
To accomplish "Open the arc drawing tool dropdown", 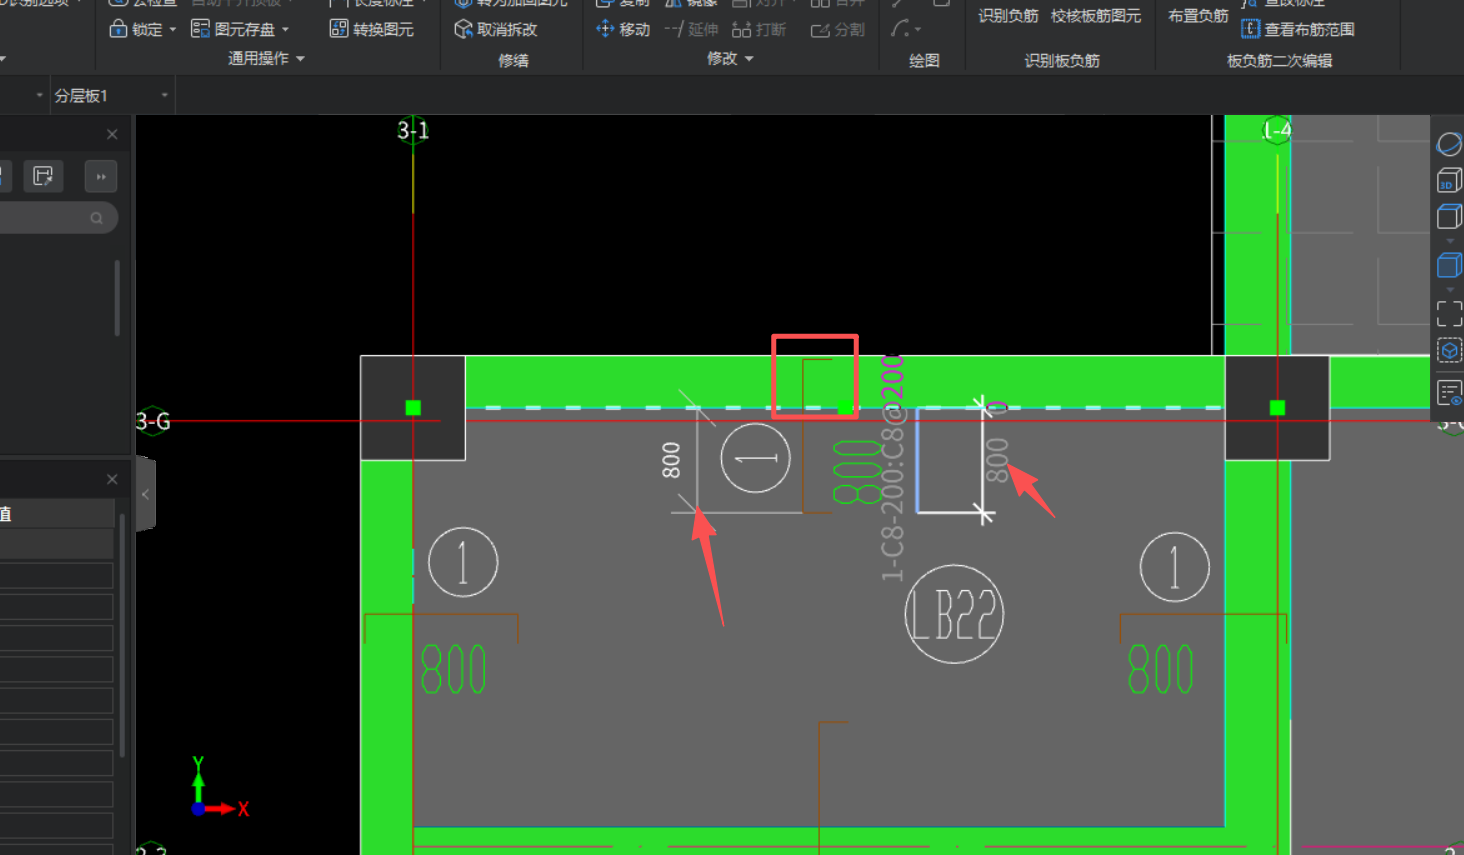I will tap(918, 30).
